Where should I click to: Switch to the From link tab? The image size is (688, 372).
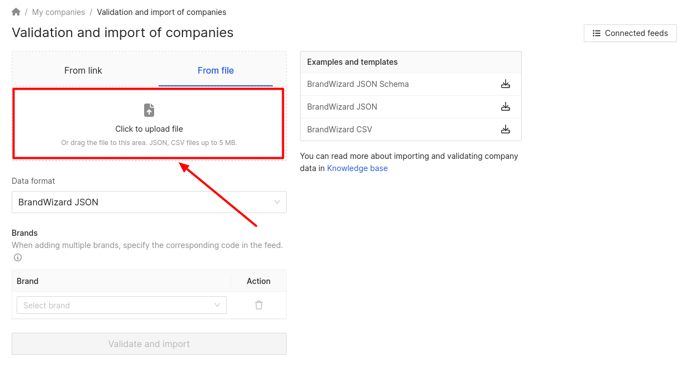83,71
